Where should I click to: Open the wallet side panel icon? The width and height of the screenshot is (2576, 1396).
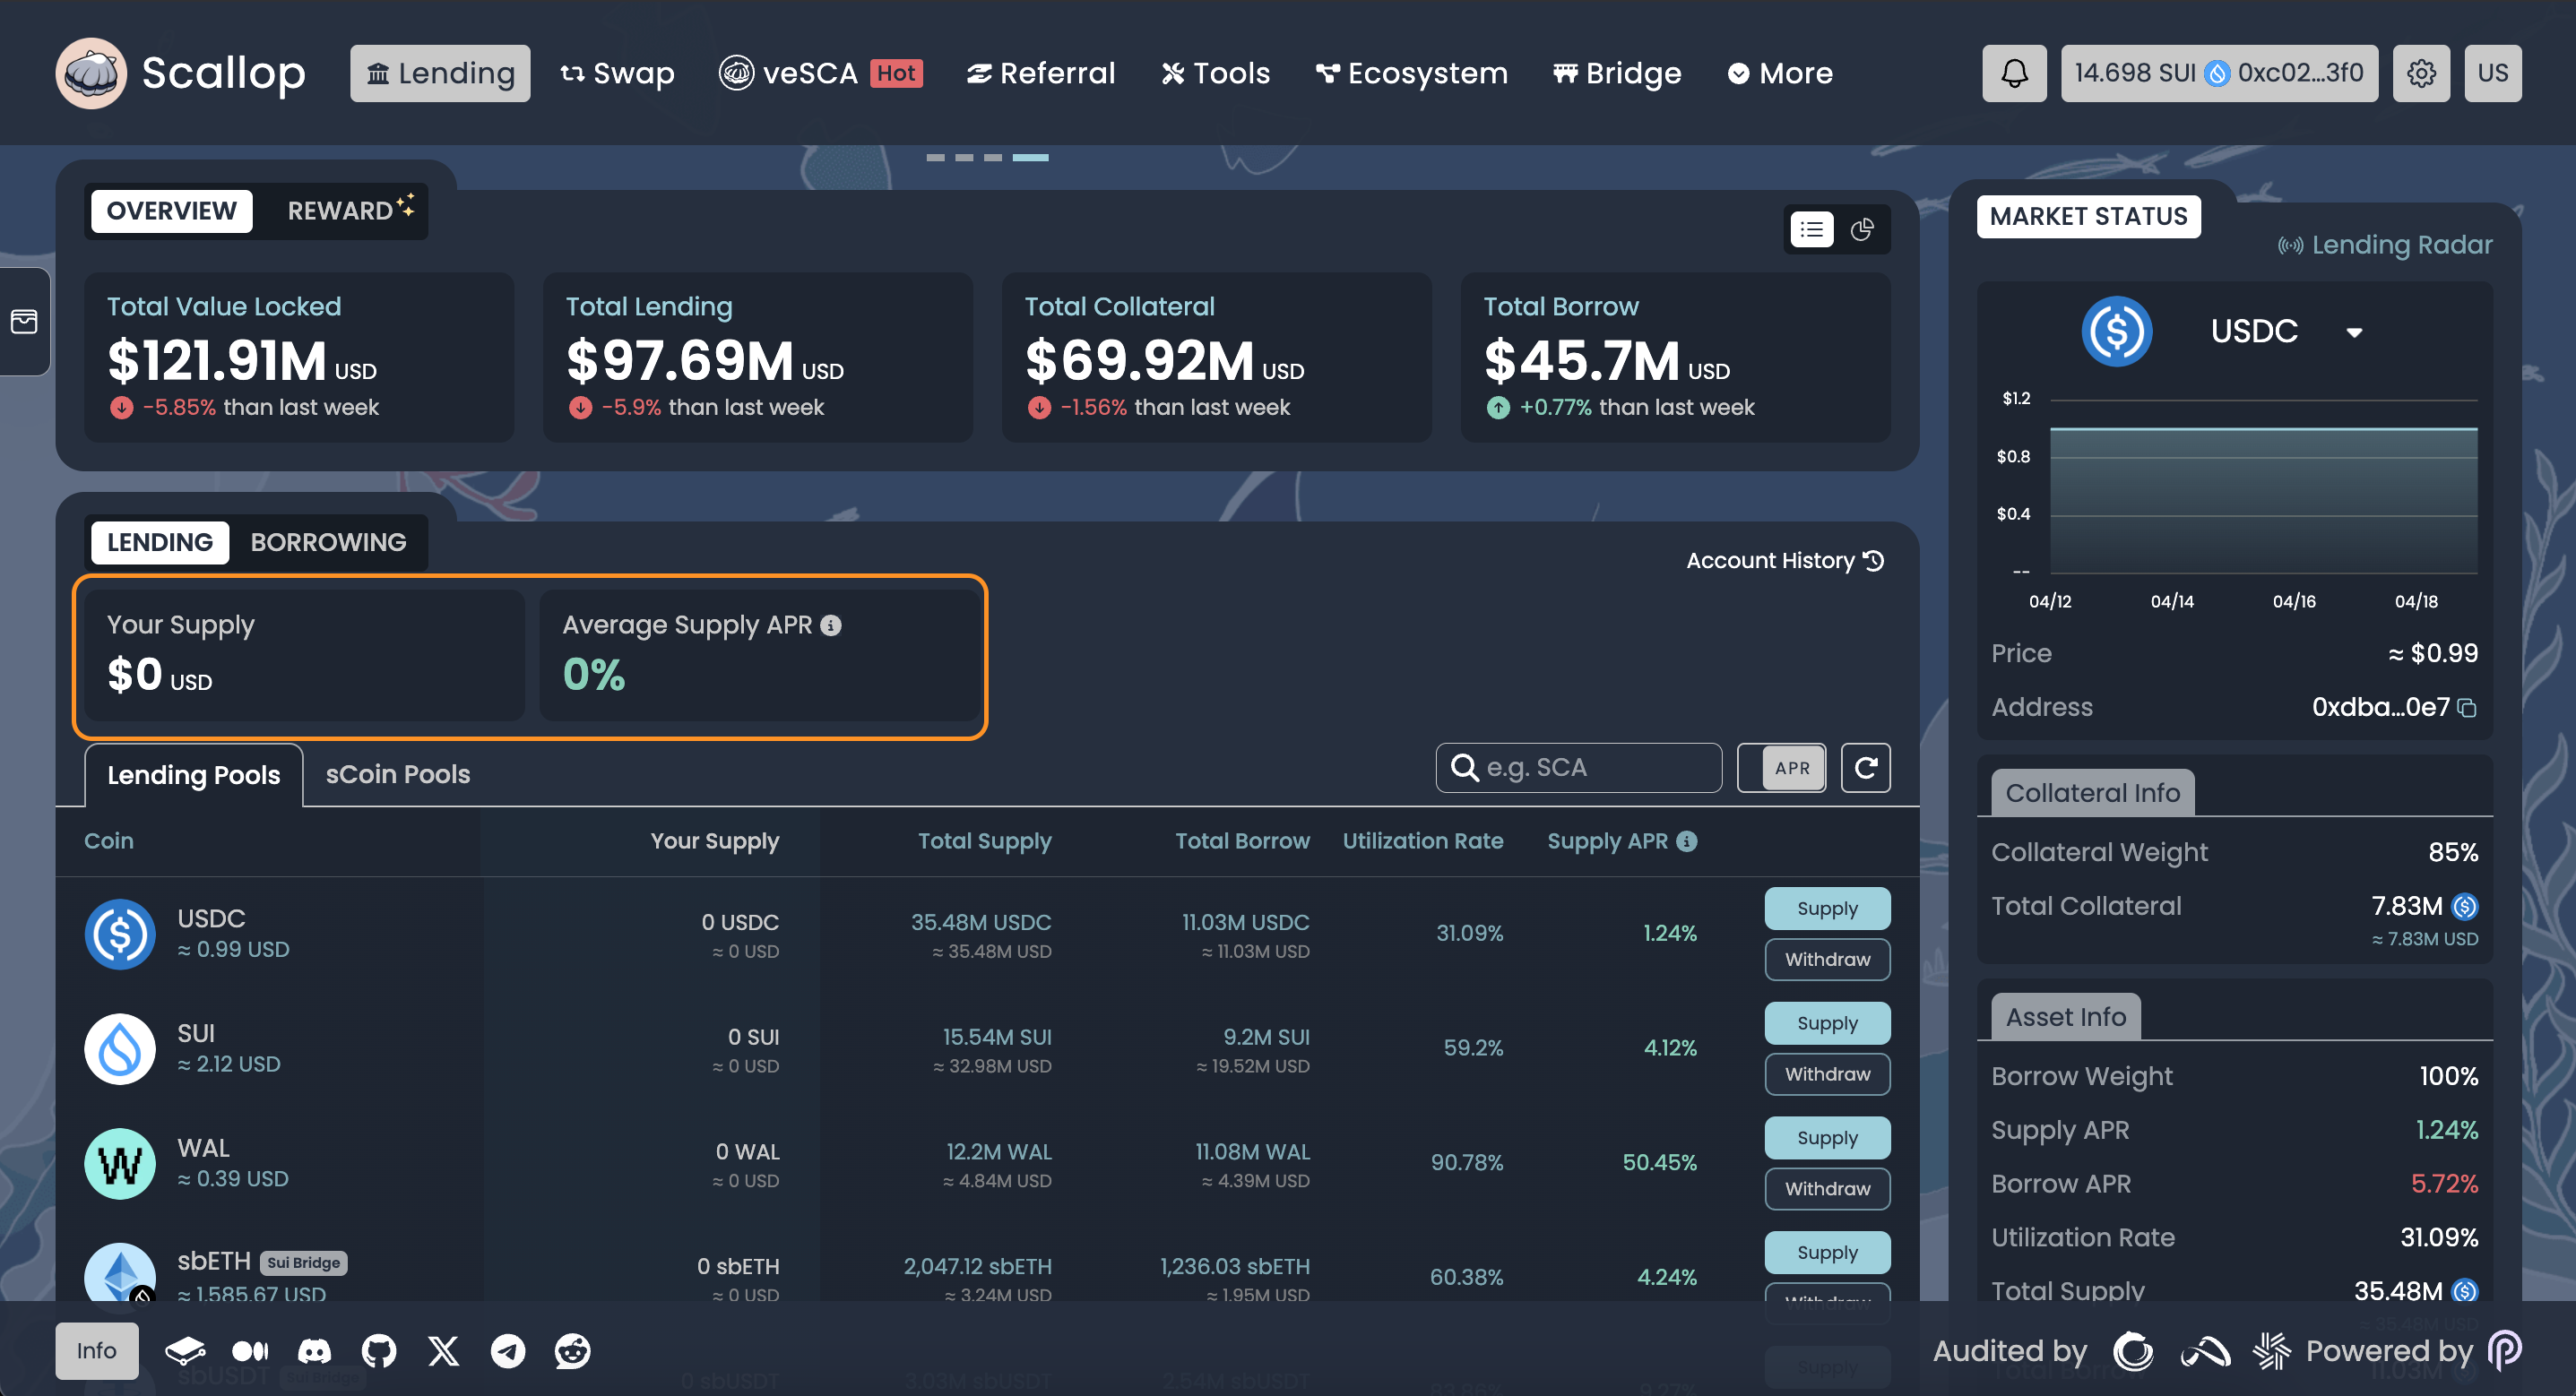(x=24, y=321)
